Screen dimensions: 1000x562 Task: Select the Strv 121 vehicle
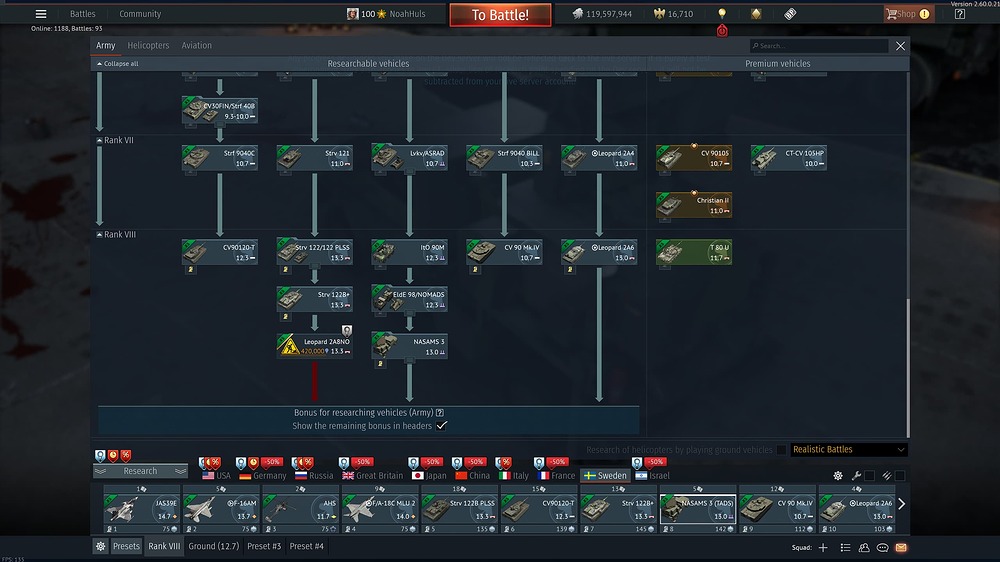(x=314, y=158)
